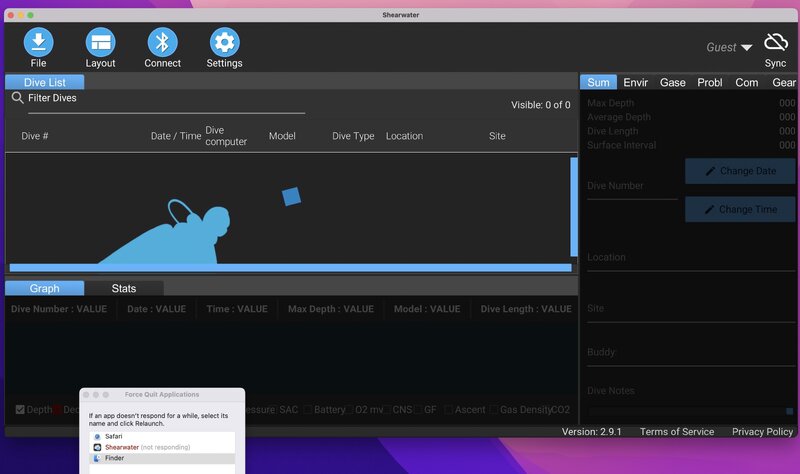This screenshot has height=474, width=800.
Task: Select Safari icon in Force Quit list
Action: [97, 437]
